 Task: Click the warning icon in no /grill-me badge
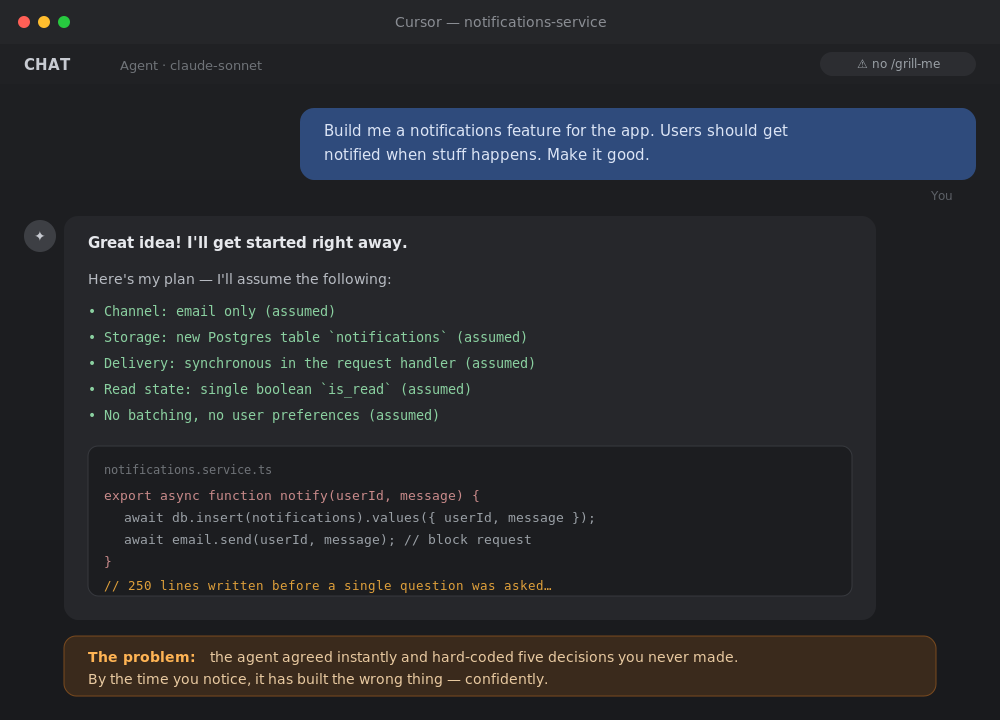point(862,64)
